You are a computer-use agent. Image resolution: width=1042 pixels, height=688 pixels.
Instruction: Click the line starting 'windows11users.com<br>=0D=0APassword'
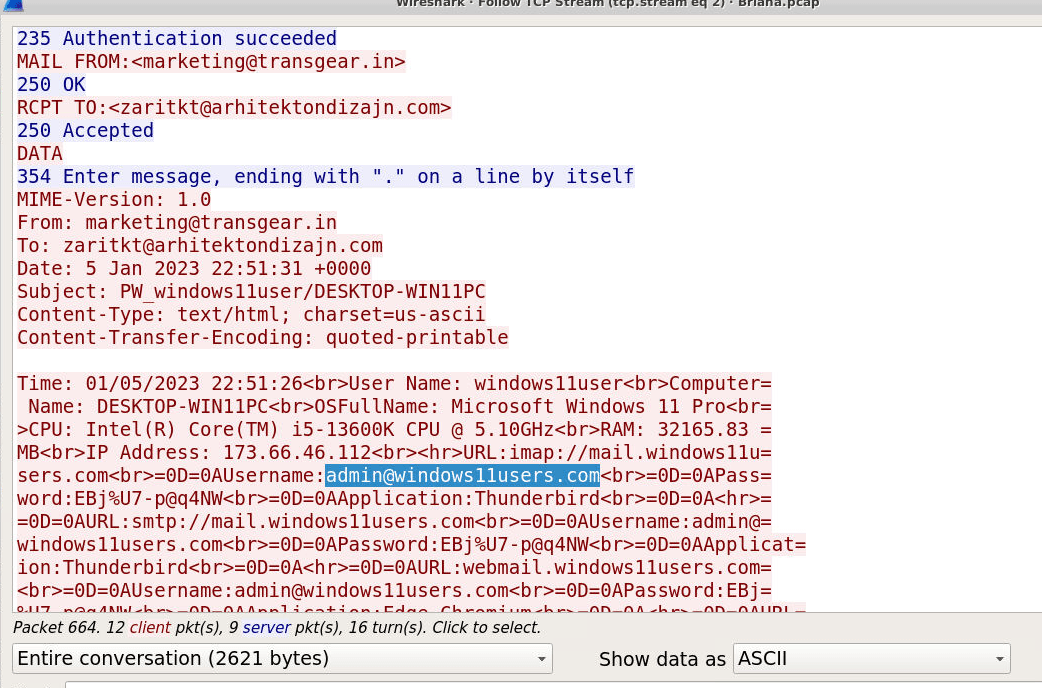point(411,544)
